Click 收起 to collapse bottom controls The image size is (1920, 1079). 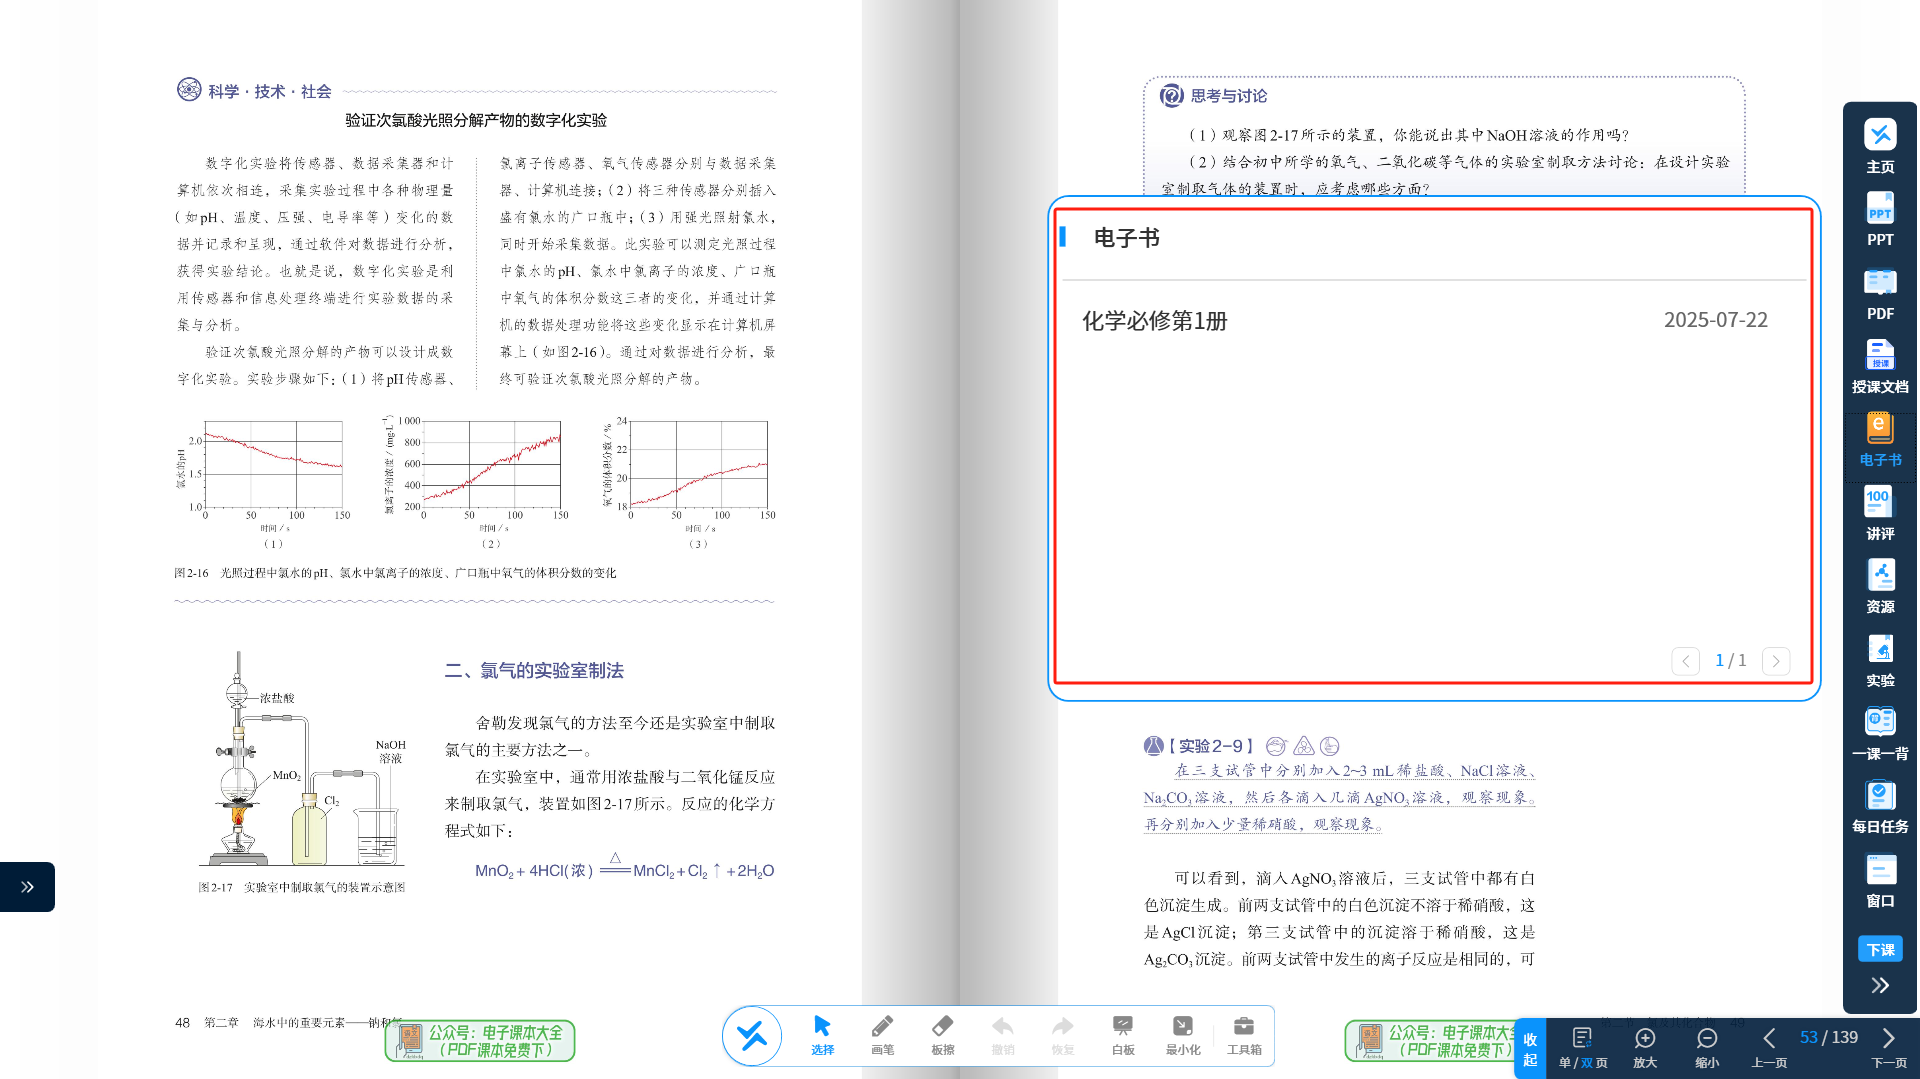coord(1530,1049)
